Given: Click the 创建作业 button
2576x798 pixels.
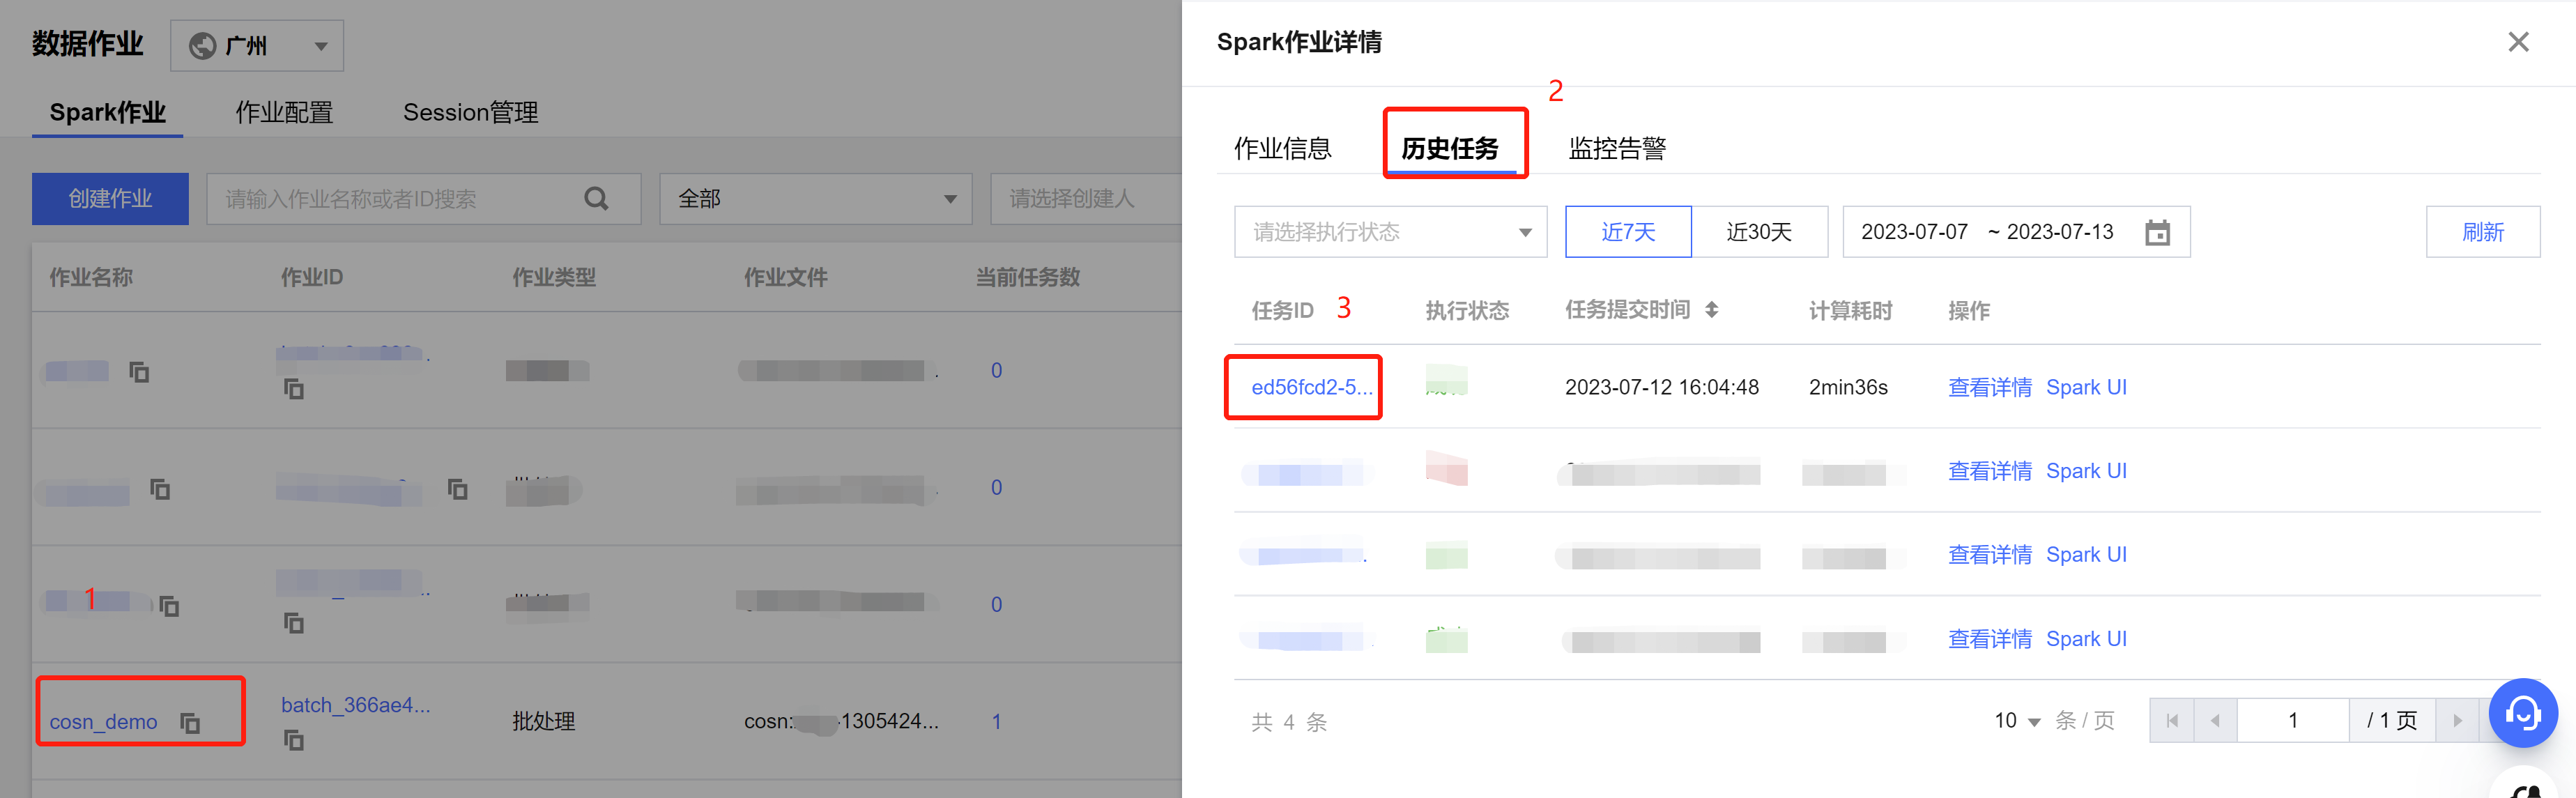Looking at the screenshot, I should [110, 199].
